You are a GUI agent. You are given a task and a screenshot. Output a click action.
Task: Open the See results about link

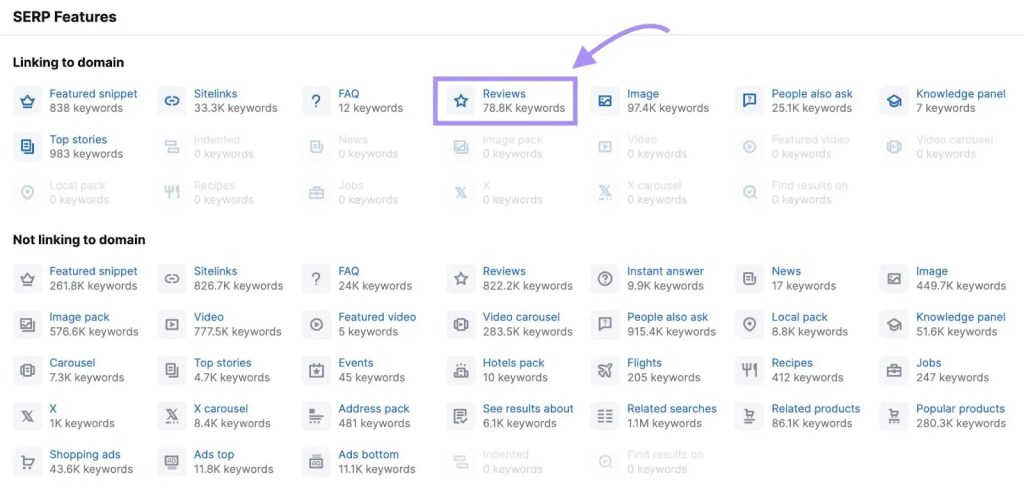click(528, 409)
